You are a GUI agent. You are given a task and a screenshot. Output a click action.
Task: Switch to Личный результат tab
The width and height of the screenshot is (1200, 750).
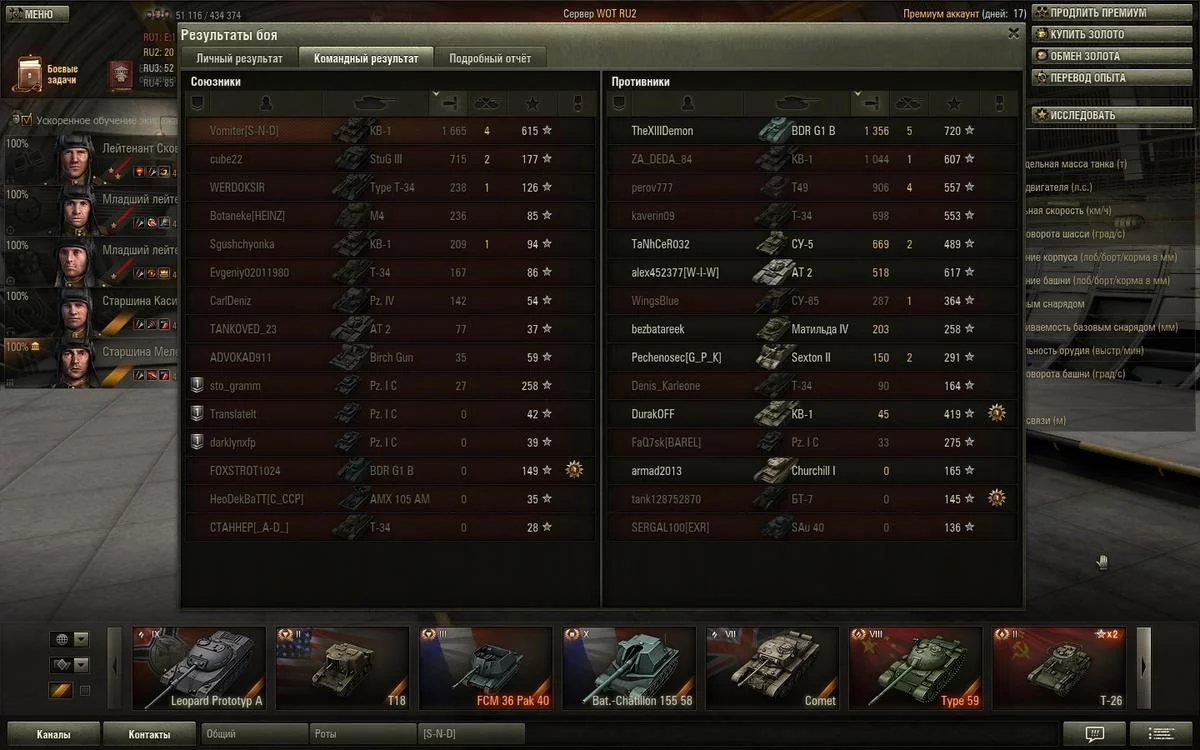pyautogui.click(x=239, y=58)
